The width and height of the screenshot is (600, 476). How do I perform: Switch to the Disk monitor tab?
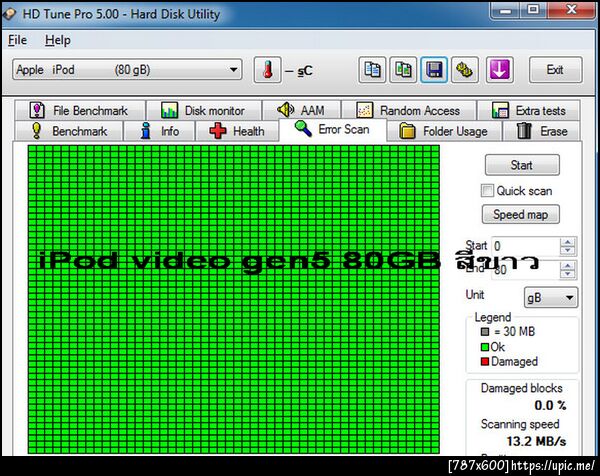(x=204, y=111)
